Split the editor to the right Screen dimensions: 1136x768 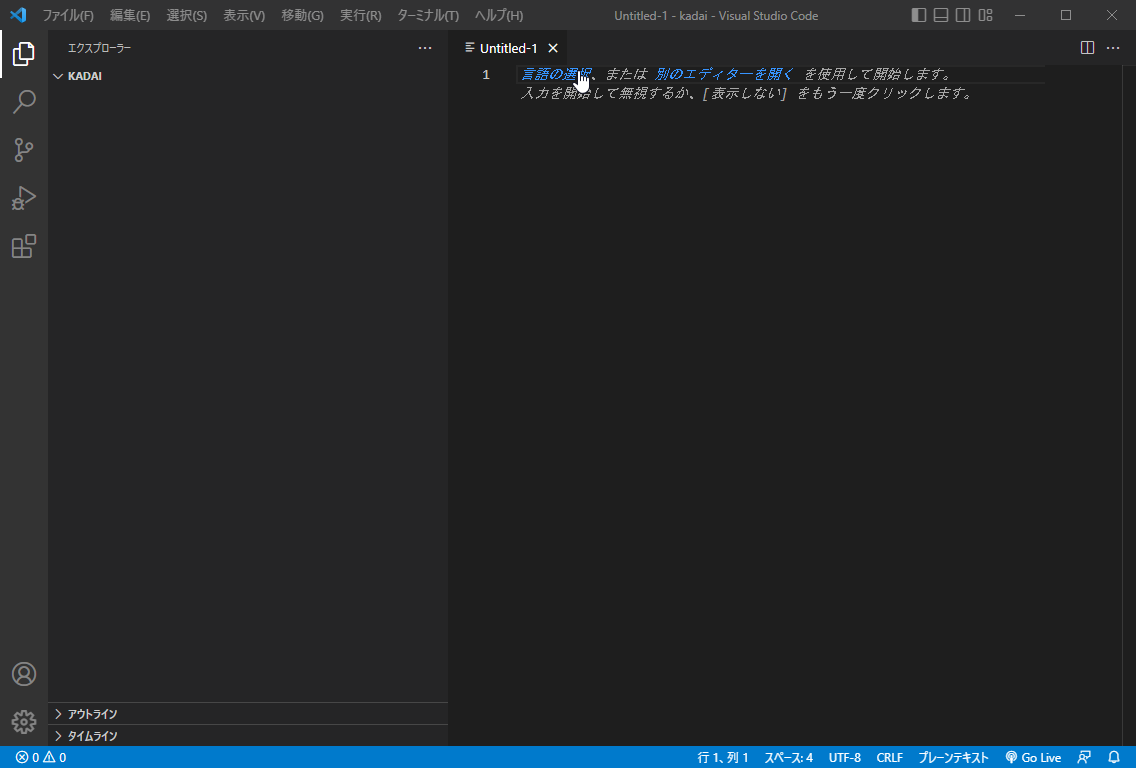tap(1088, 48)
